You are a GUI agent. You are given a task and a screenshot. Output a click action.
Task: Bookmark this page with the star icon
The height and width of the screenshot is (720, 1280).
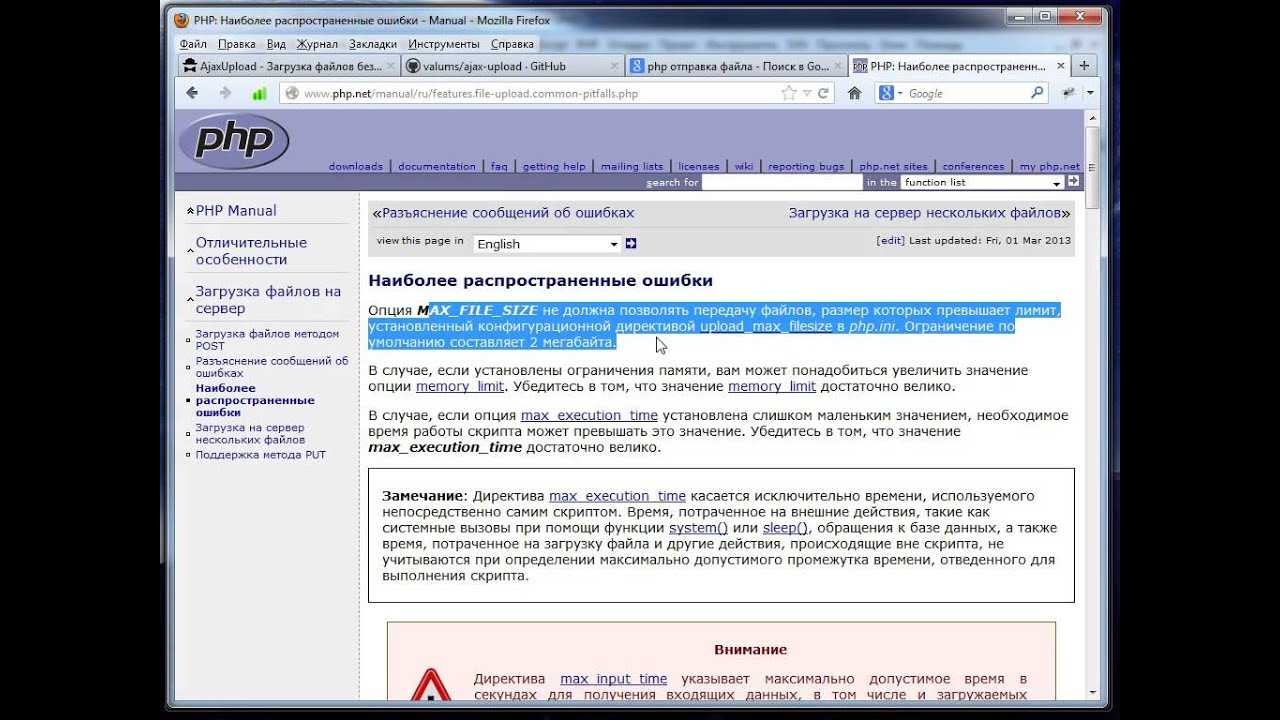(789, 93)
